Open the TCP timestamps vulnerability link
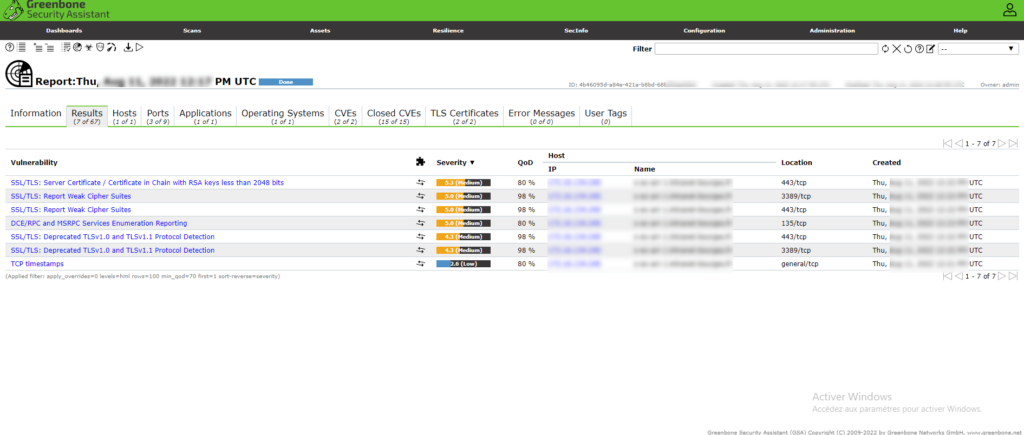This screenshot has height=435, width=1024. pos(35,264)
